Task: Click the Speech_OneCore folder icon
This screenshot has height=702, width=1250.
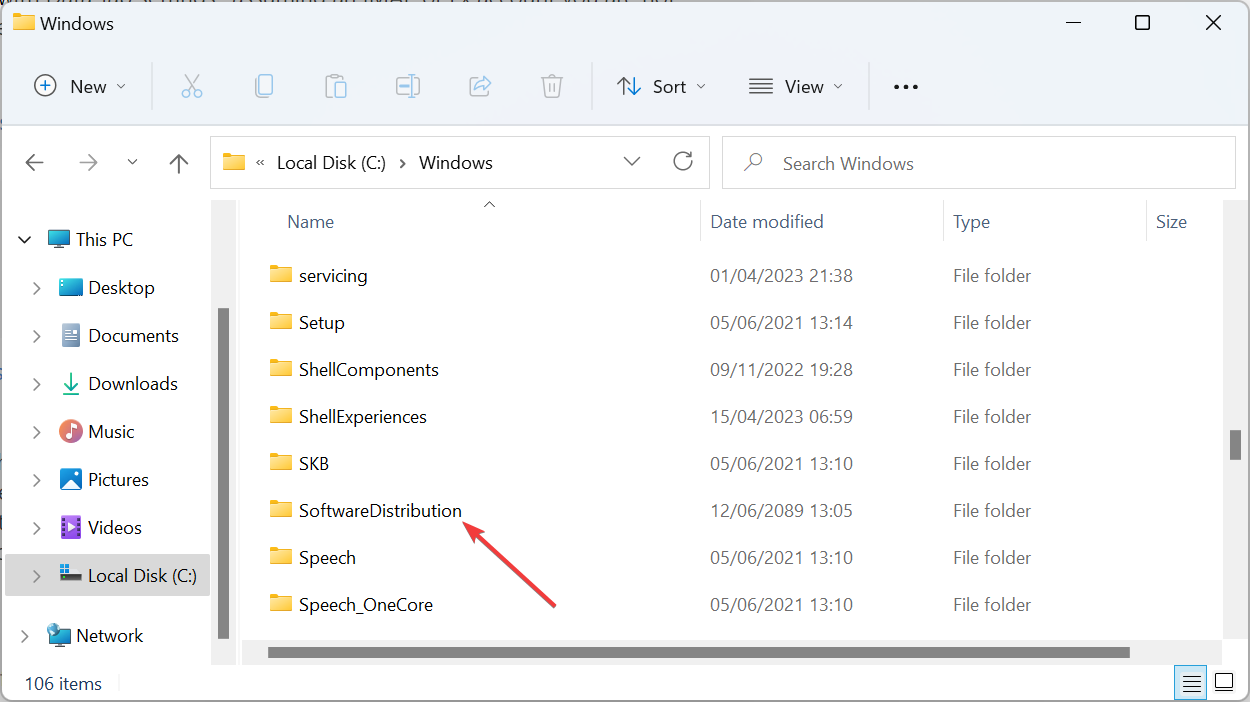Action: (x=280, y=603)
